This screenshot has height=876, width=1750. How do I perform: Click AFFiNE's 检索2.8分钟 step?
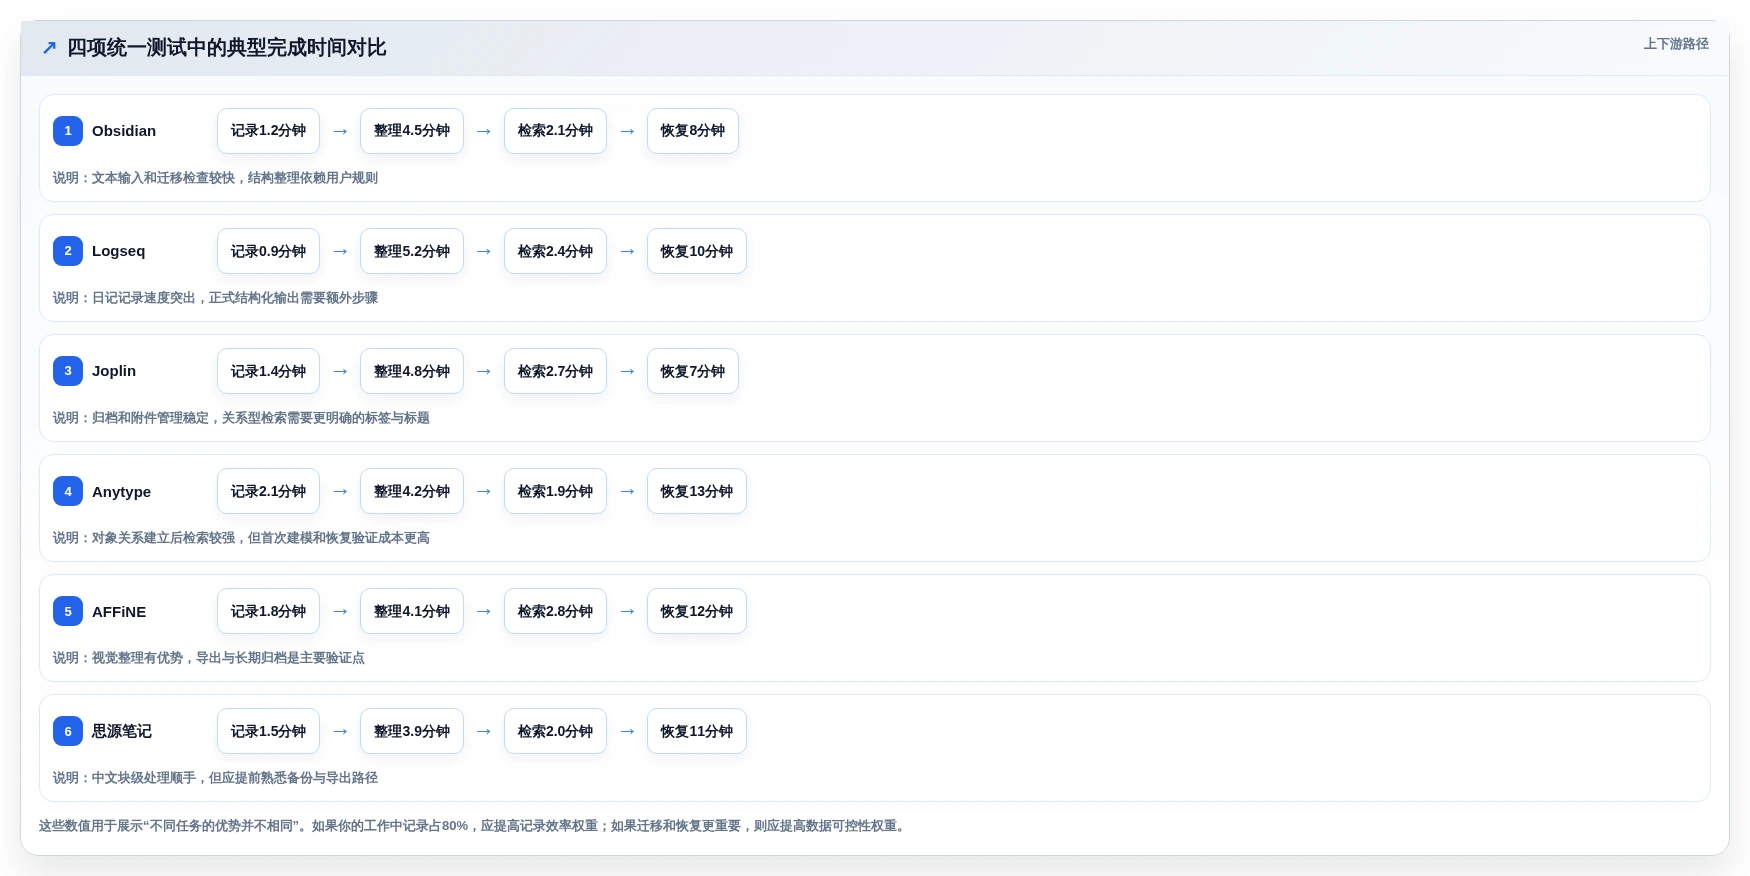pos(555,611)
